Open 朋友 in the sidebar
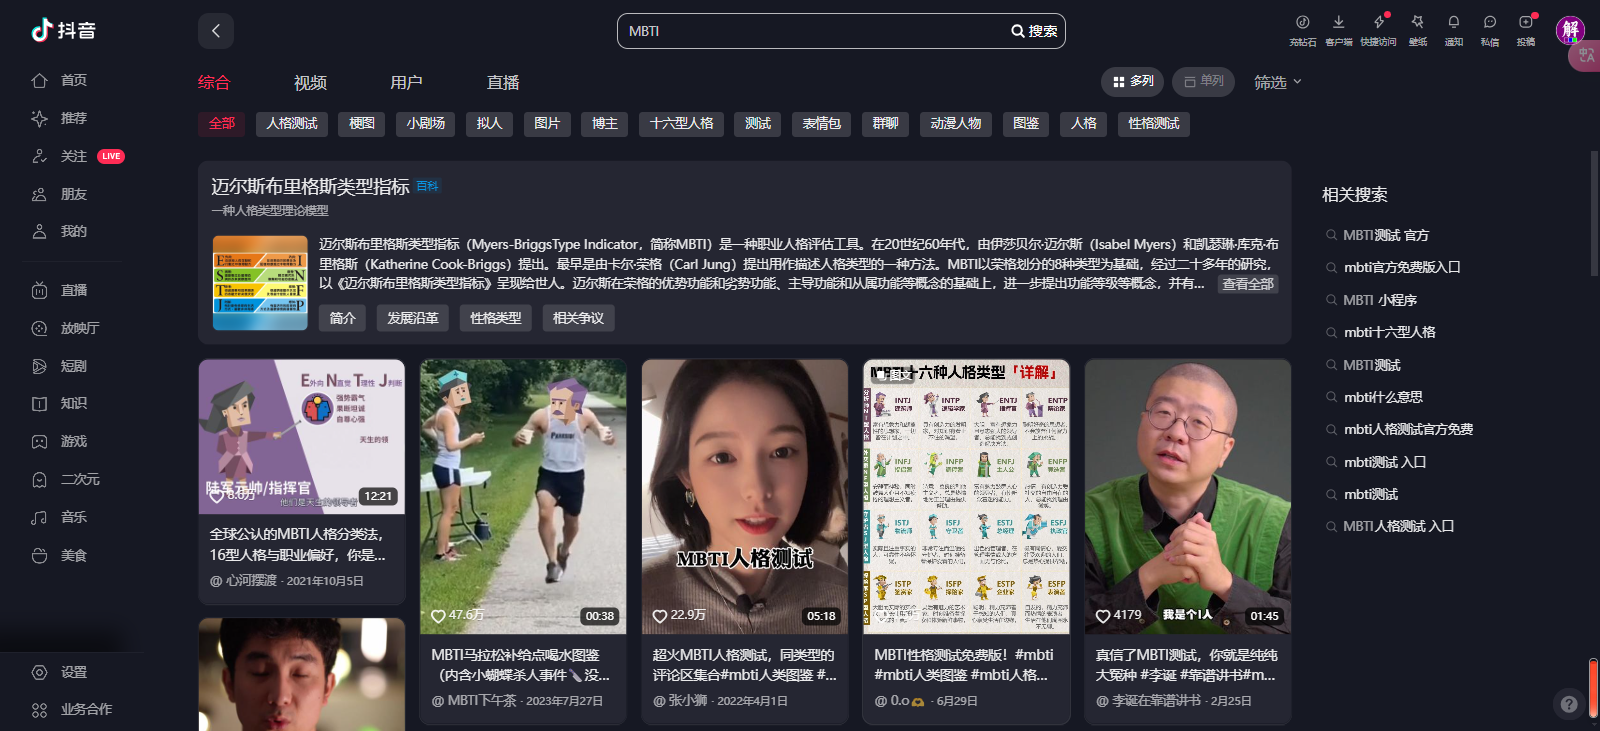Viewport: 1600px width, 731px height. [60, 194]
